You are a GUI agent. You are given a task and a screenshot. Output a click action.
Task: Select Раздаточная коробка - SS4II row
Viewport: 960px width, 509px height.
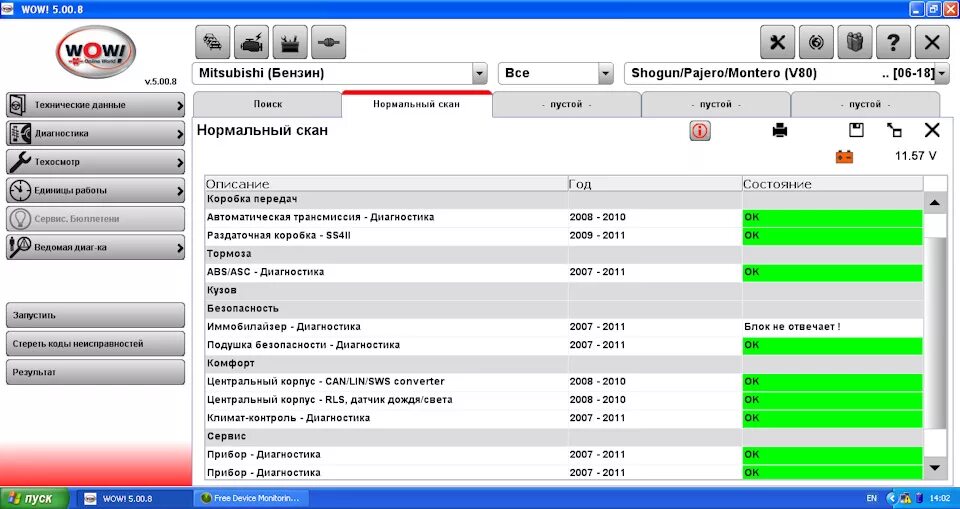point(564,235)
